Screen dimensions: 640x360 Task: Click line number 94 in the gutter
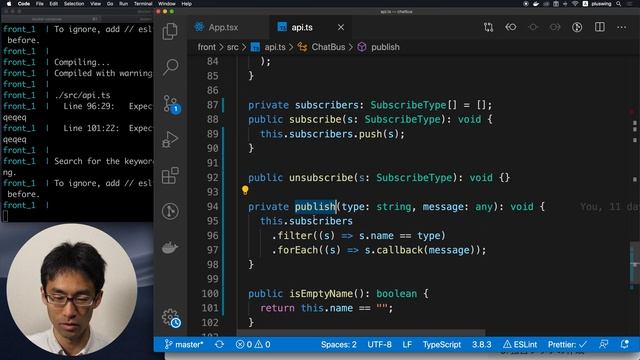pyautogui.click(x=212, y=207)
